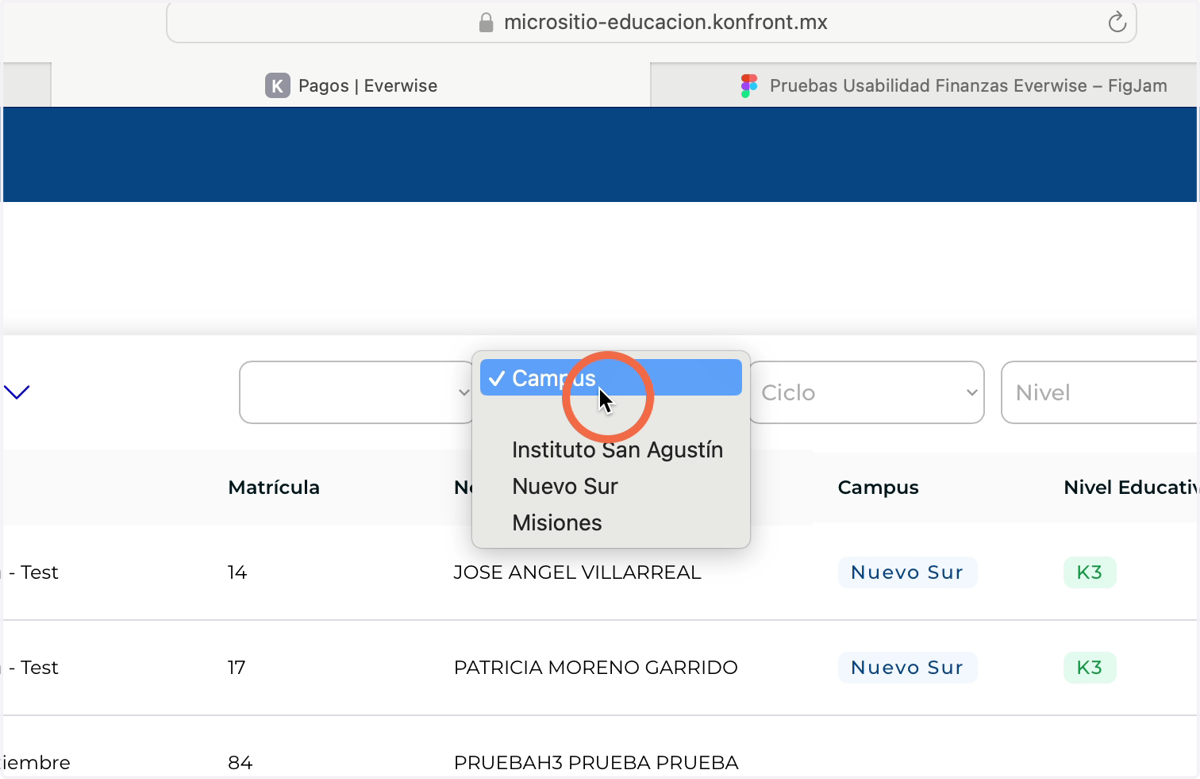The height and width of the screenshot is (779, 1200).
Task: Click matrícula value 84
Action: pos(240,763)
